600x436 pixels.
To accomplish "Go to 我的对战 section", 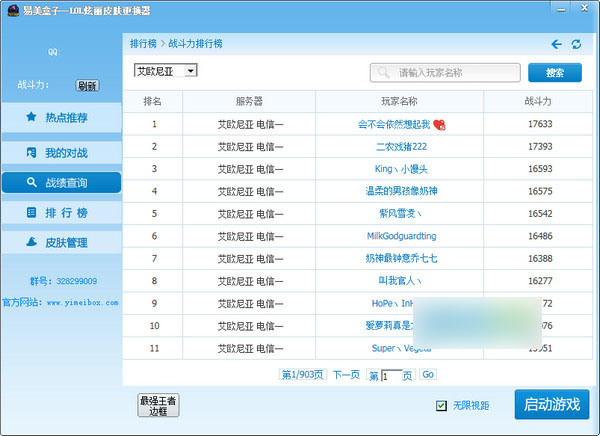I will point(62,153).
